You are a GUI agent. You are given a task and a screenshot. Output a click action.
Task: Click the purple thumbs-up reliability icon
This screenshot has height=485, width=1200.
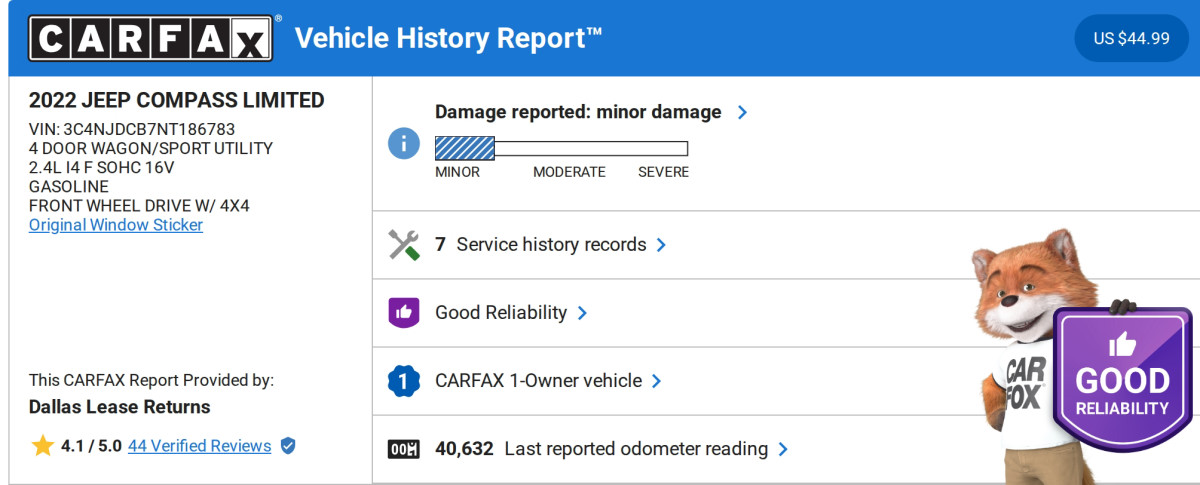tap(403, 313)
